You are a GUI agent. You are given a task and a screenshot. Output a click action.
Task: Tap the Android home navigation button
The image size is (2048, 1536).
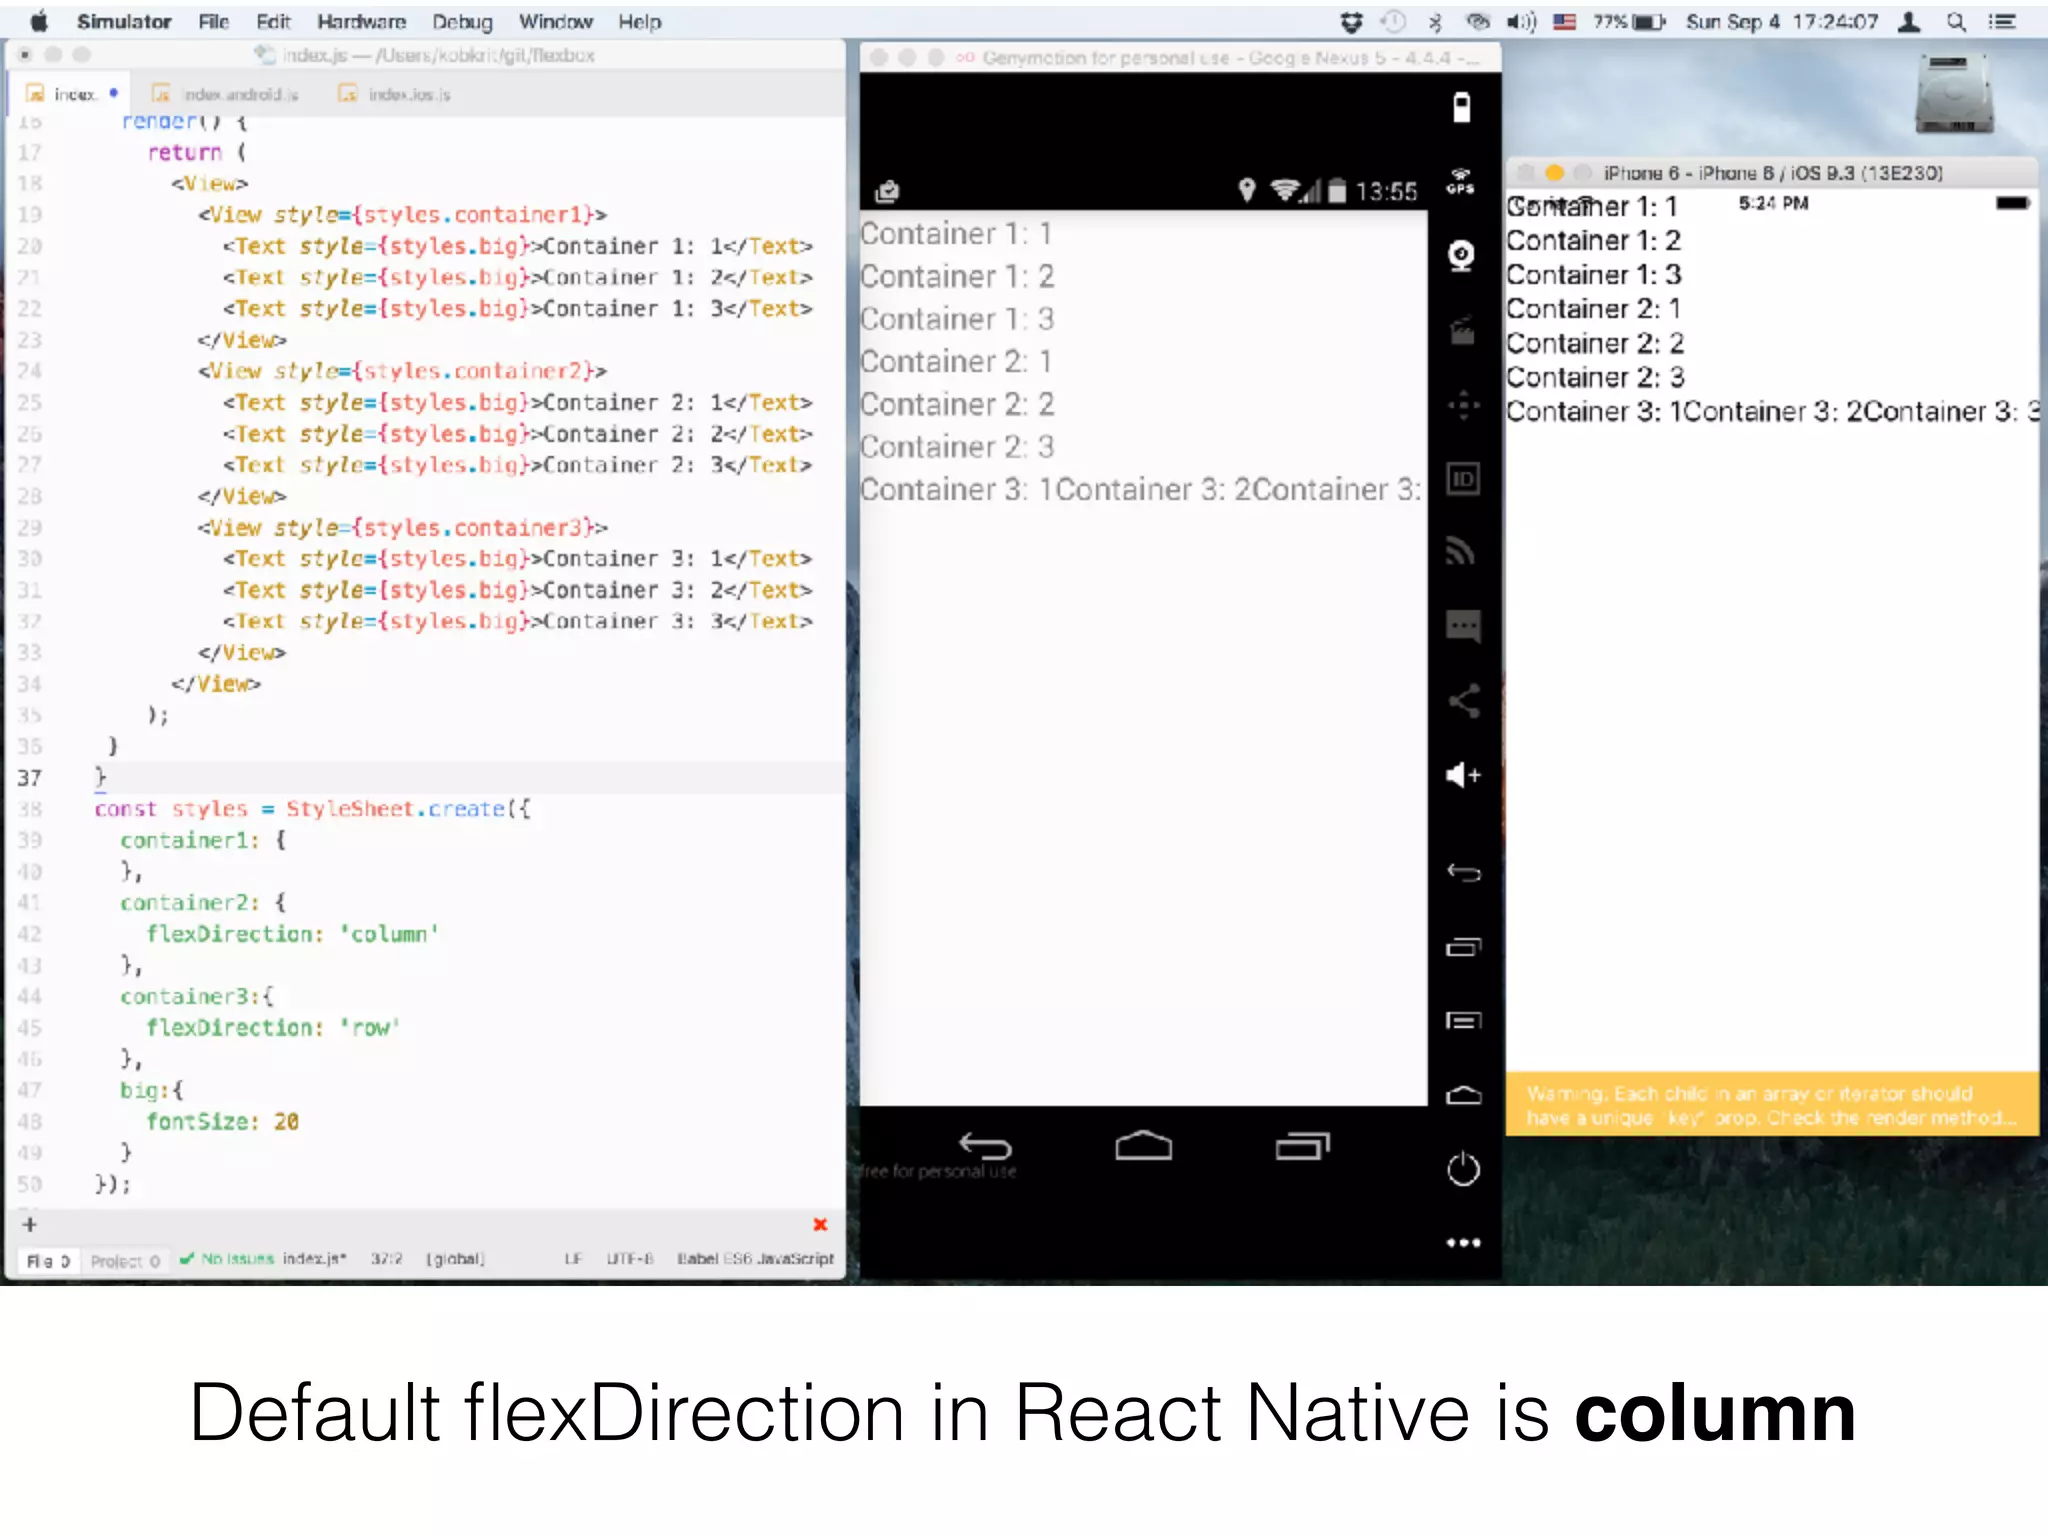coord(1143,1146)
